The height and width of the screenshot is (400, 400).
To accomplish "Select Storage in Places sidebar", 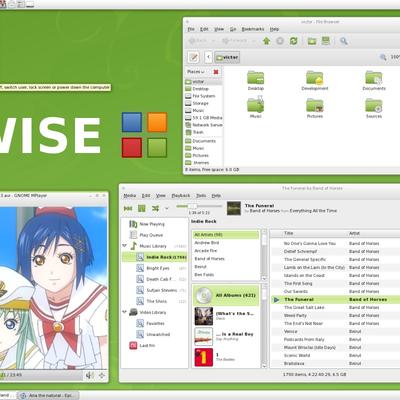I will 203,103.
